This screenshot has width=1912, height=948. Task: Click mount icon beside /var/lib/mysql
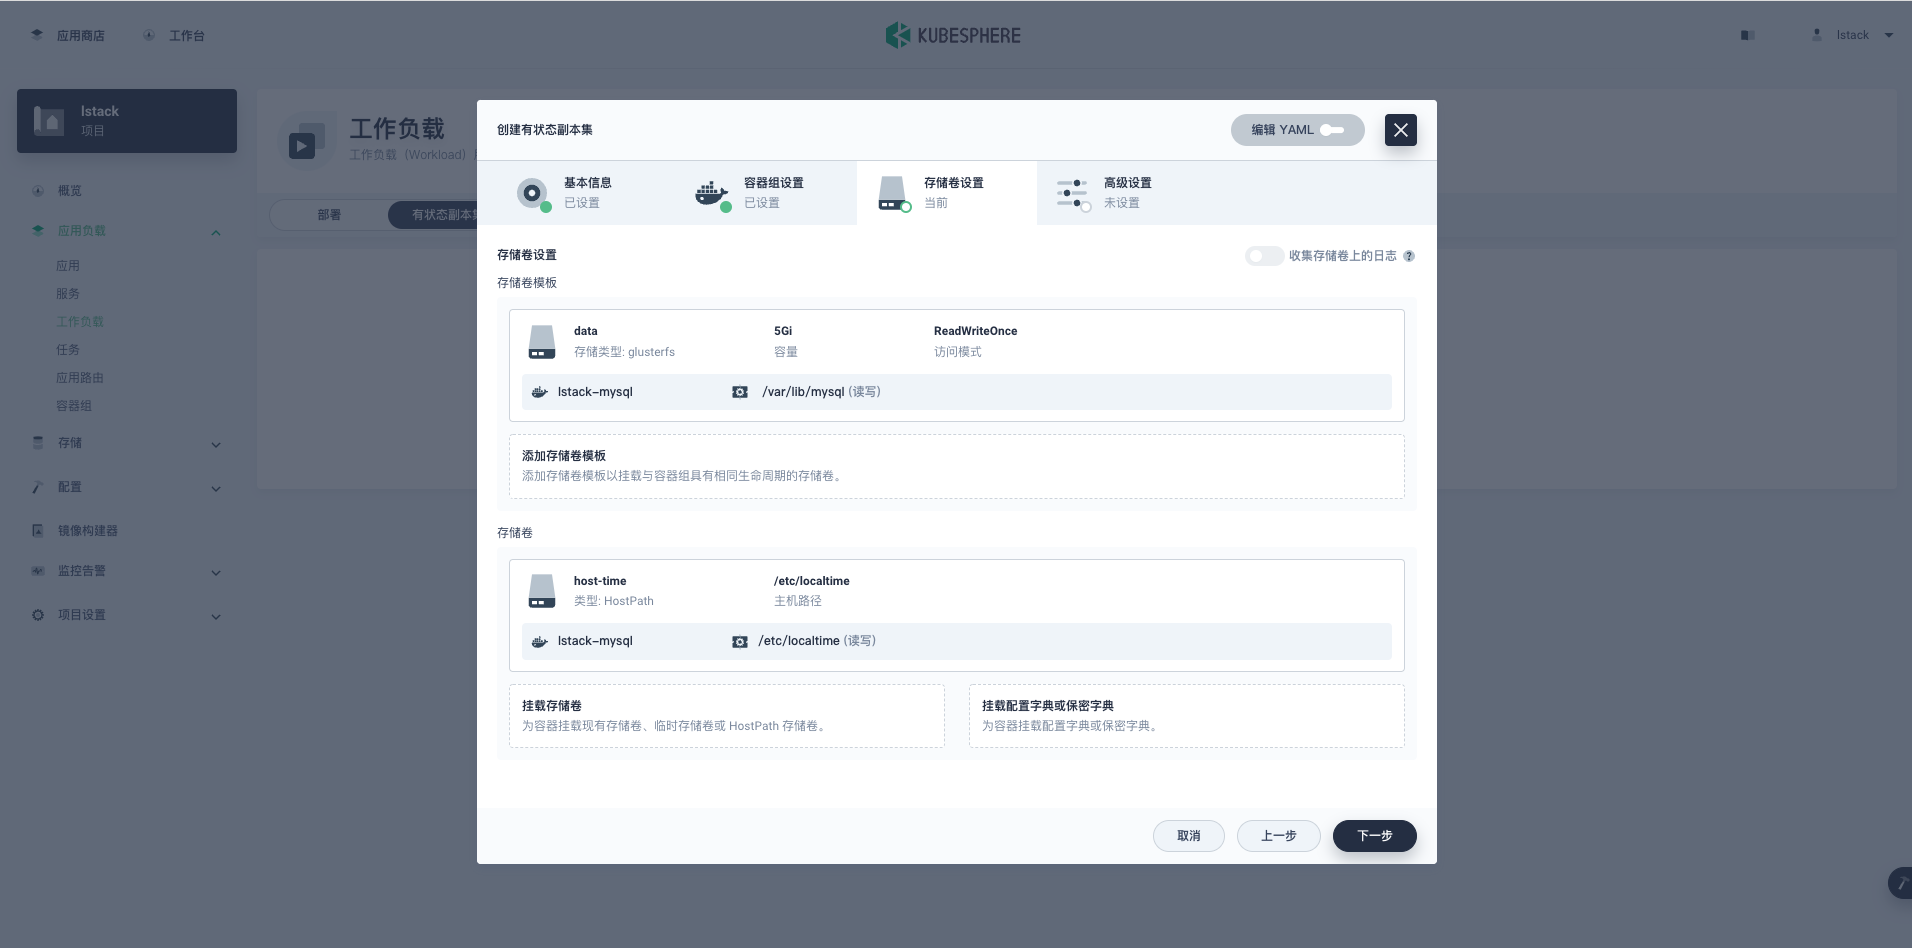click(x=740, y=392)
